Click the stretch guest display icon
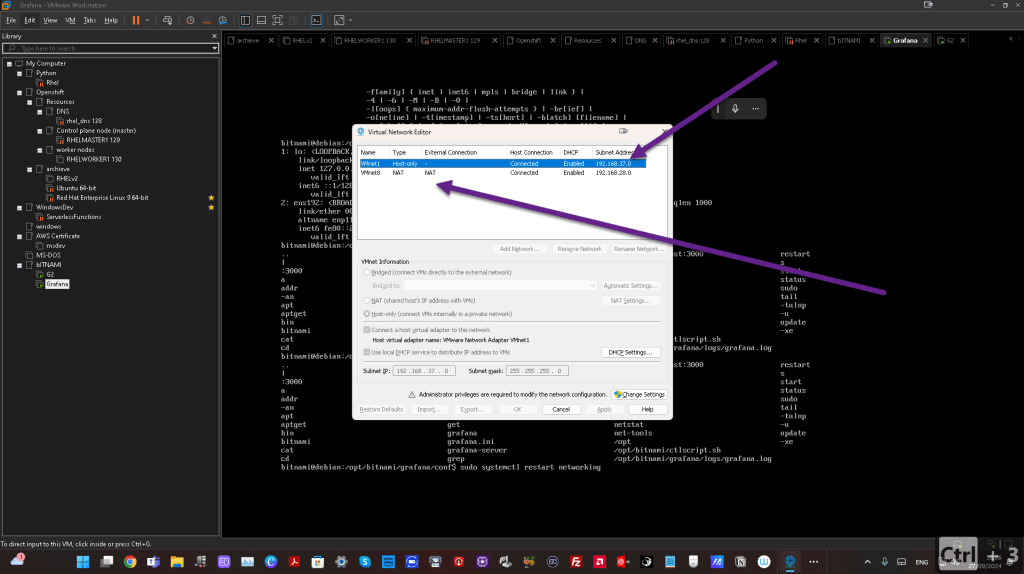This screenshot has height=574, width=1024. [x=339, y=20]
